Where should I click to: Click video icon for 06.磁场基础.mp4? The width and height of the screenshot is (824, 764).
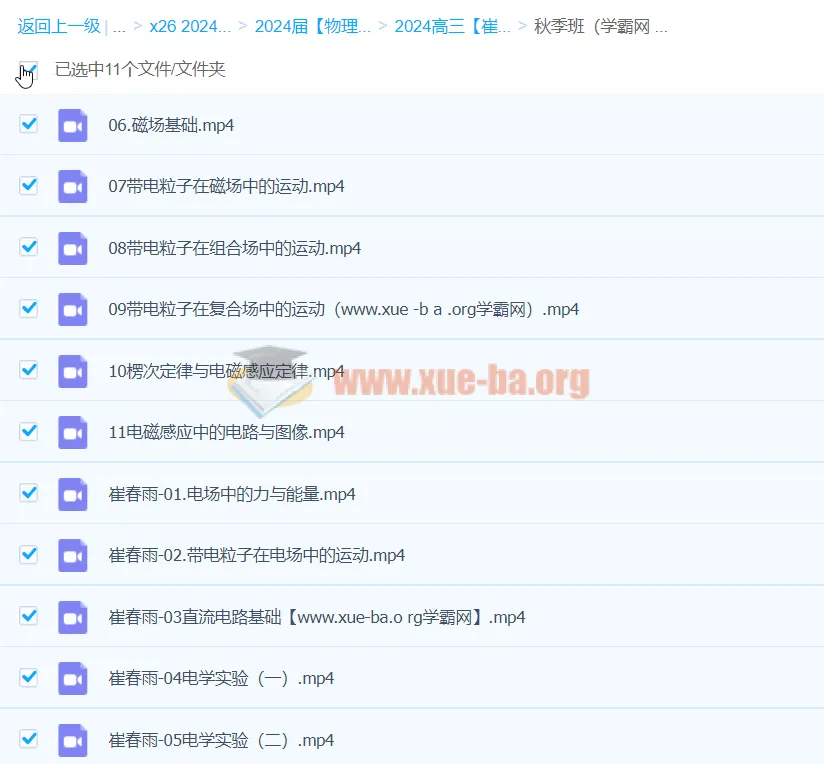[73, 125]
